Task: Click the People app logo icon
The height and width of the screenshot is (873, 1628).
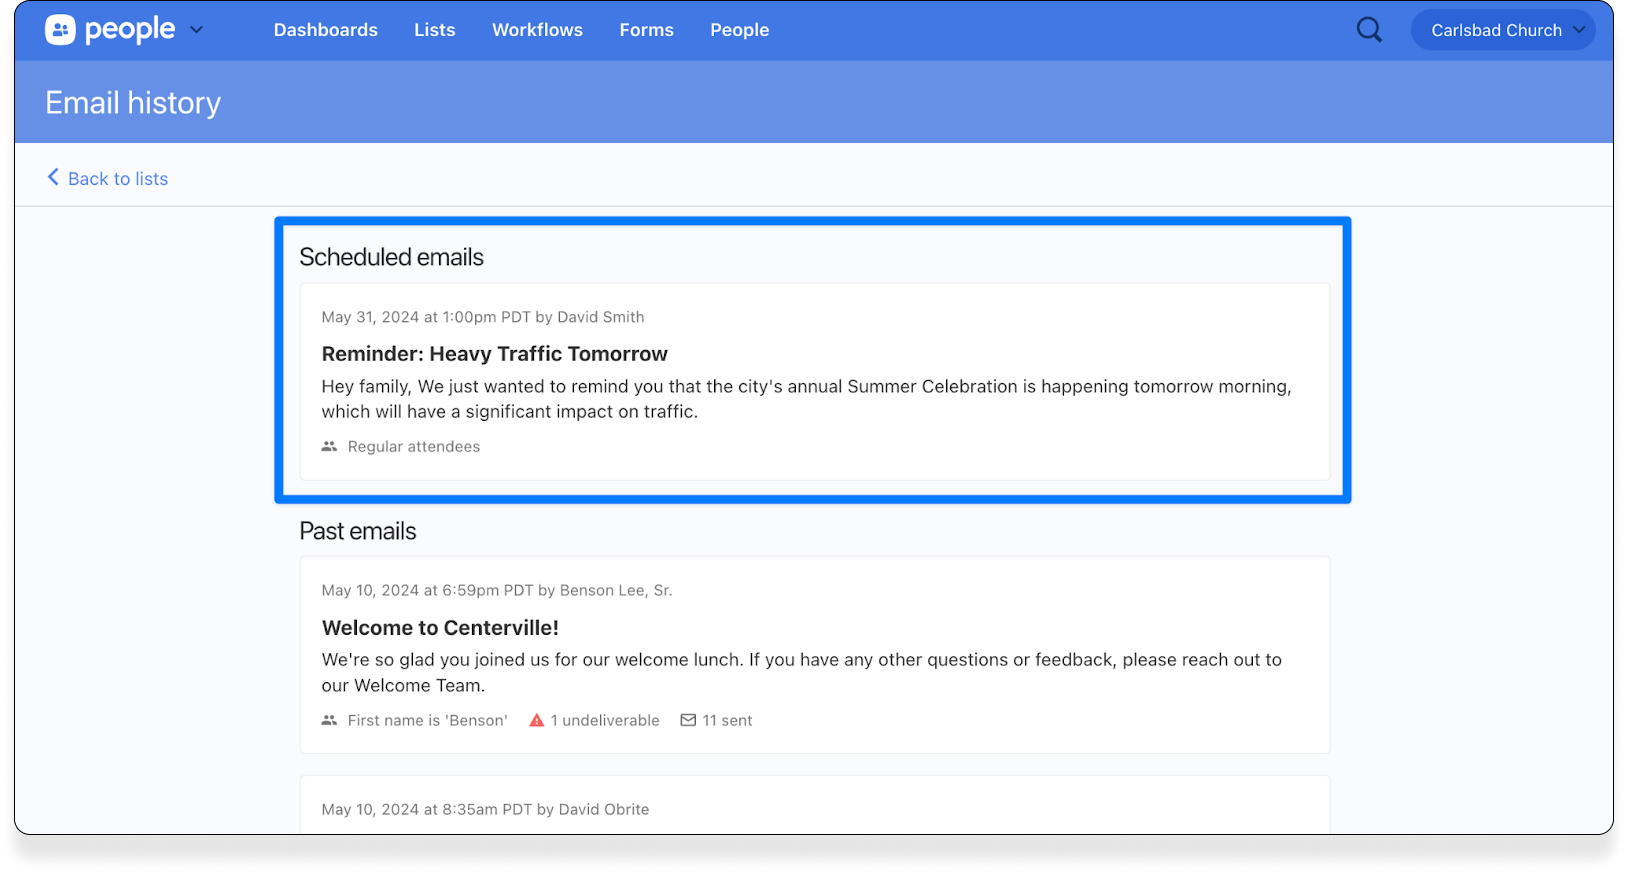Action: (x=60, y=30)
